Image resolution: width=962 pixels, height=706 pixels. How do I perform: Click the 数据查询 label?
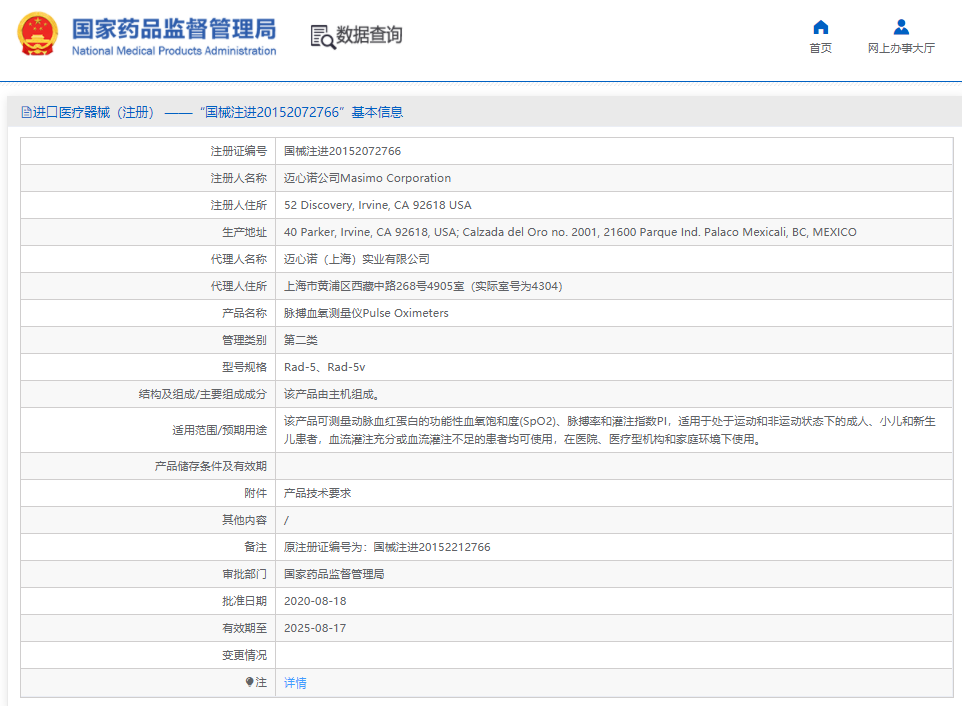tap(369, 35)
